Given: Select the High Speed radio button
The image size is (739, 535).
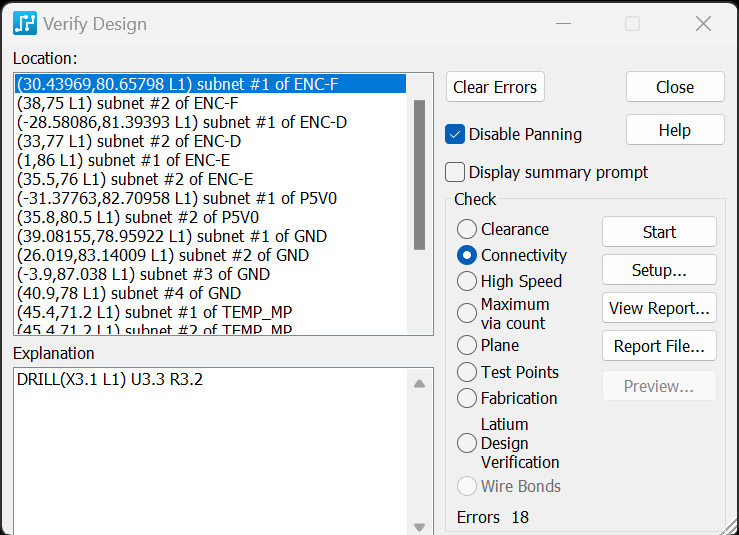Looking at the screenshot, I should coord(467,281).
